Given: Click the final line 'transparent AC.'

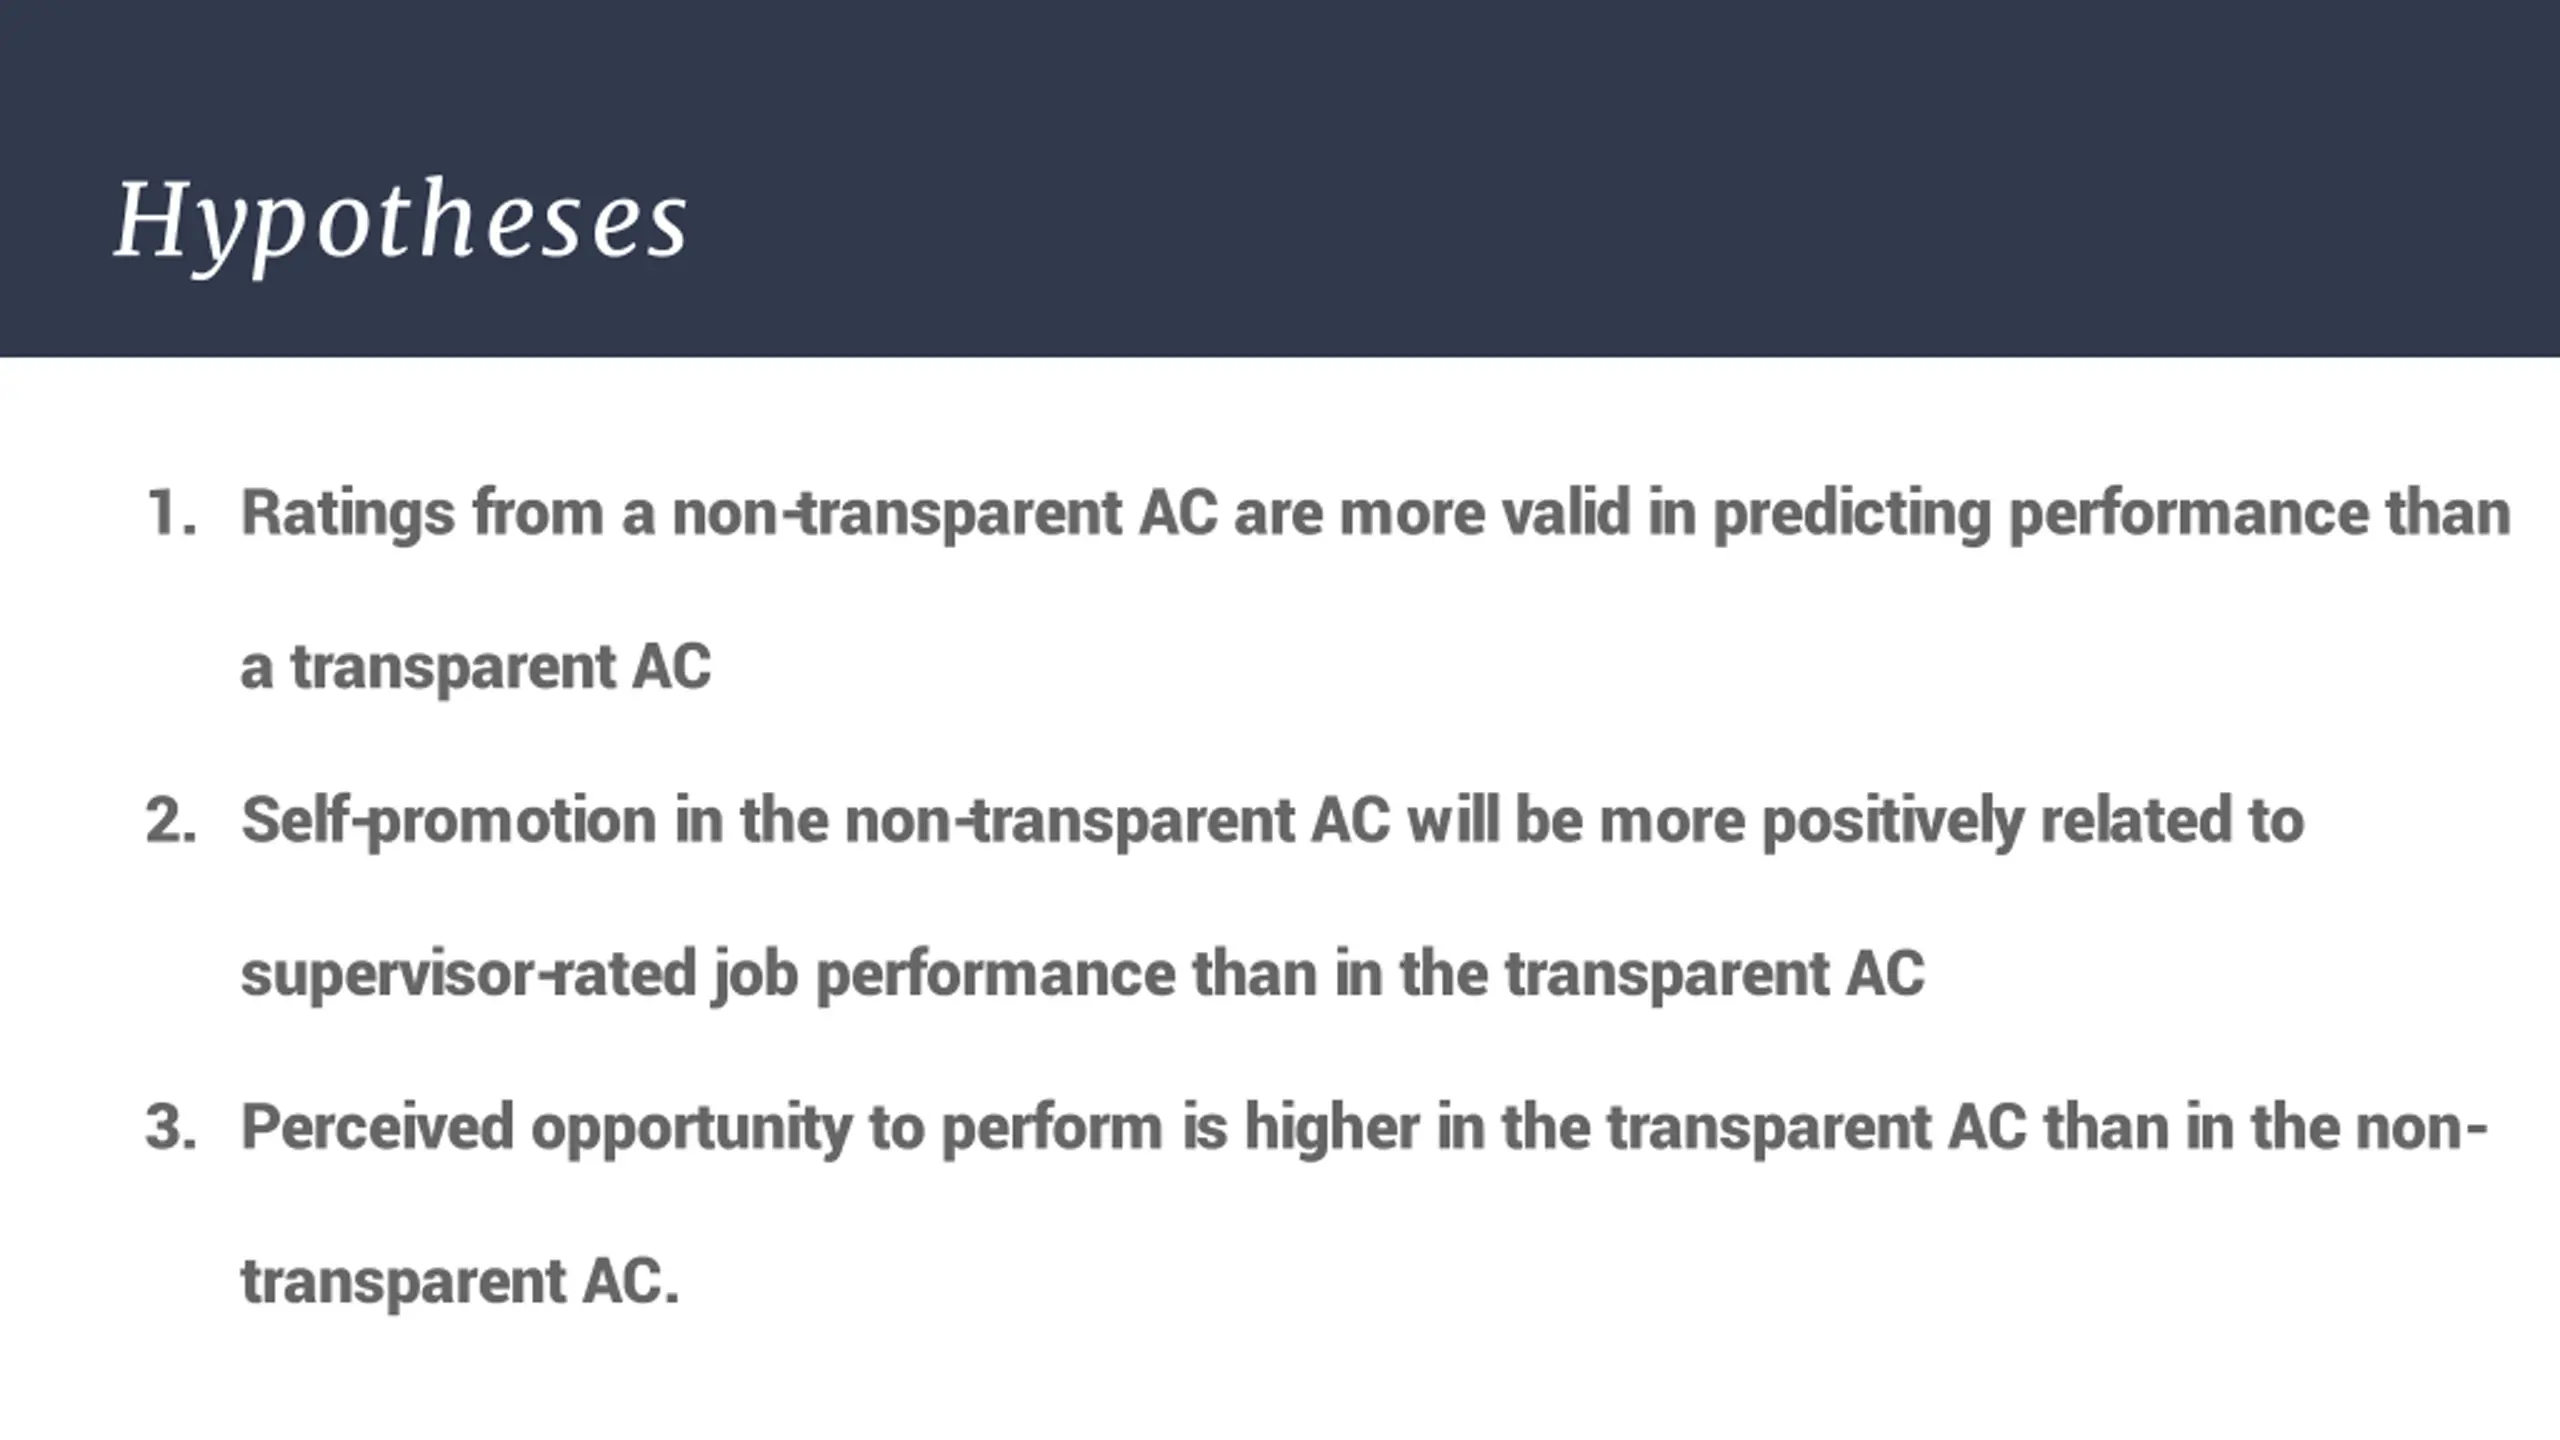Looking at the screenshot, I should 460,1283.
